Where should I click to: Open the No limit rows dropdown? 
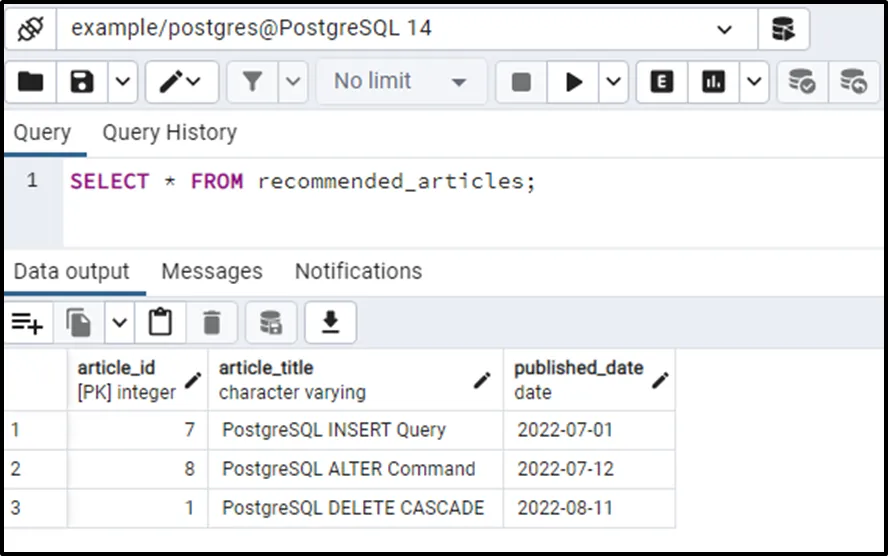401,81
